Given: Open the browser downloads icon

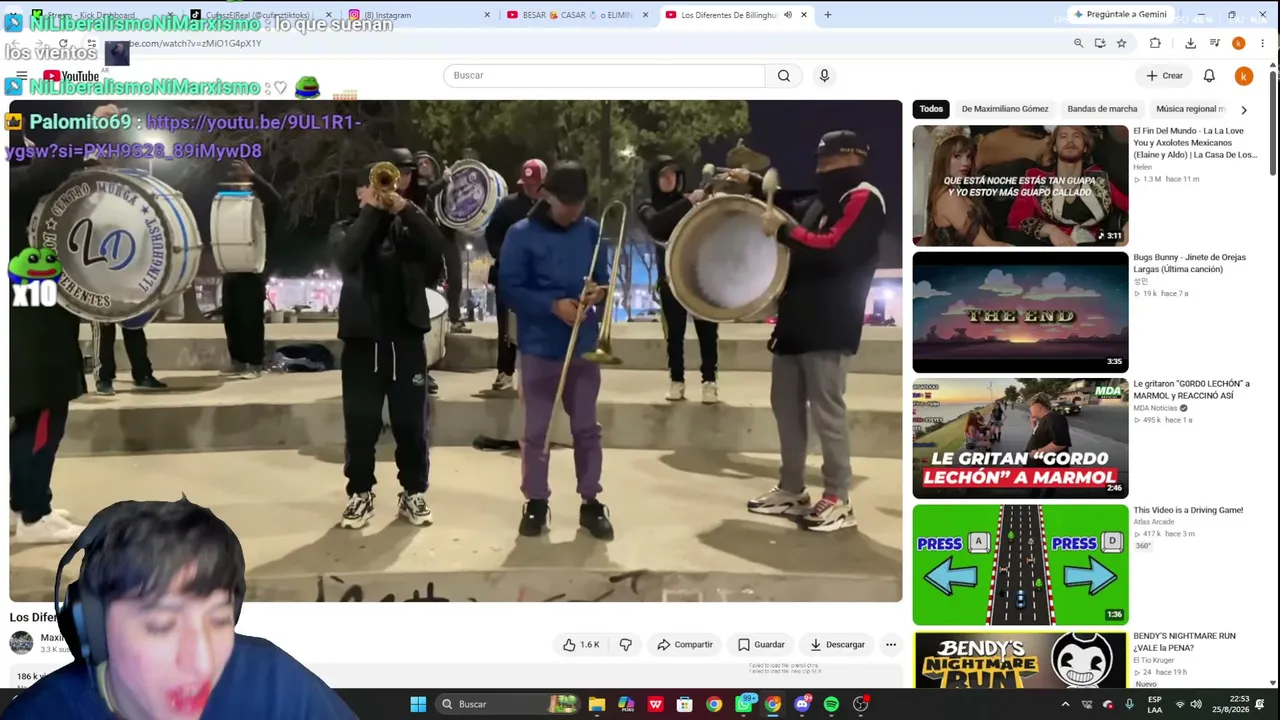Looking at the screenshot, I should [x=1190, y=43].
